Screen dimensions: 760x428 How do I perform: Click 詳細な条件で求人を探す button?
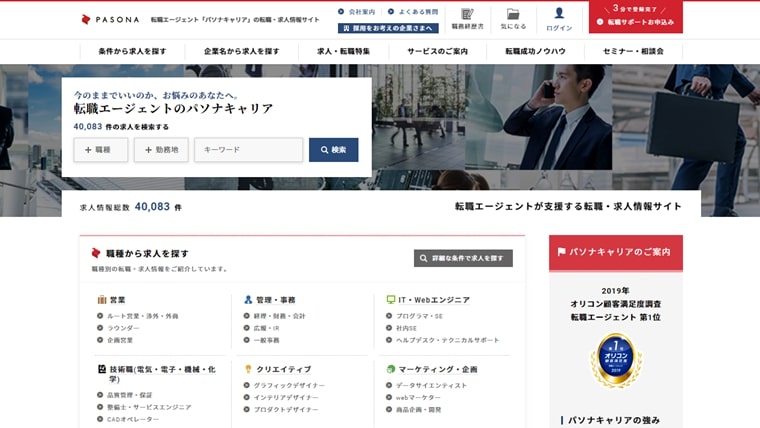pos(463,258)
